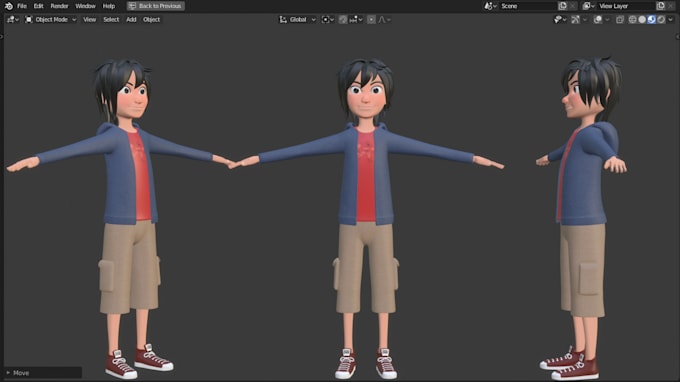The image size is (680, 382).
Task: Click the View Layer name field
Action: [626, 6]
